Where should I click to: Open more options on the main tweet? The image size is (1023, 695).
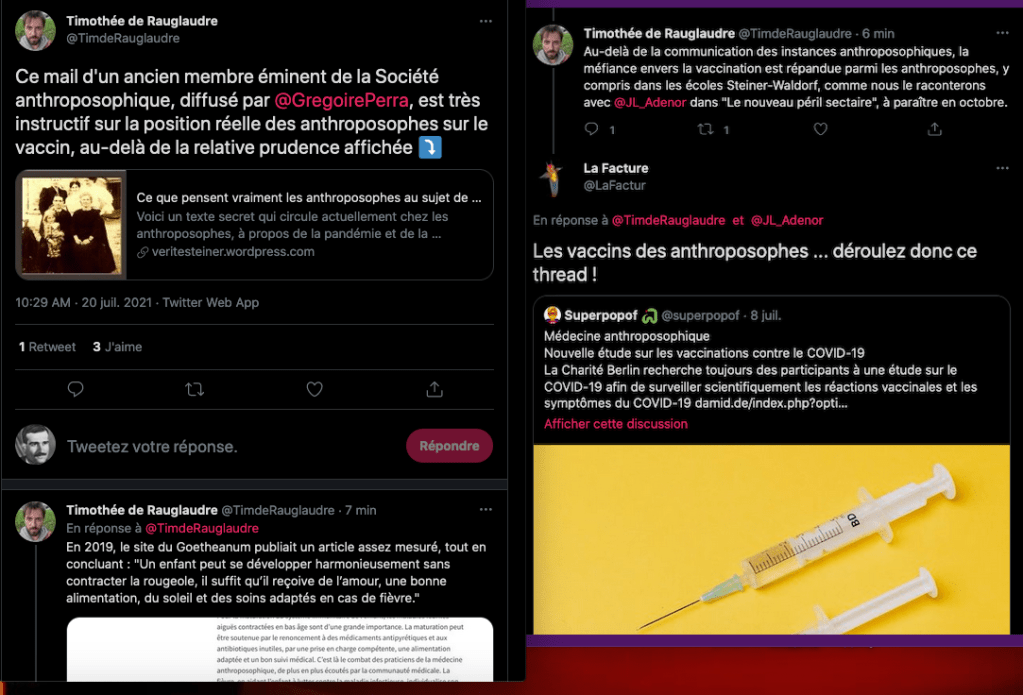[485, 22]
